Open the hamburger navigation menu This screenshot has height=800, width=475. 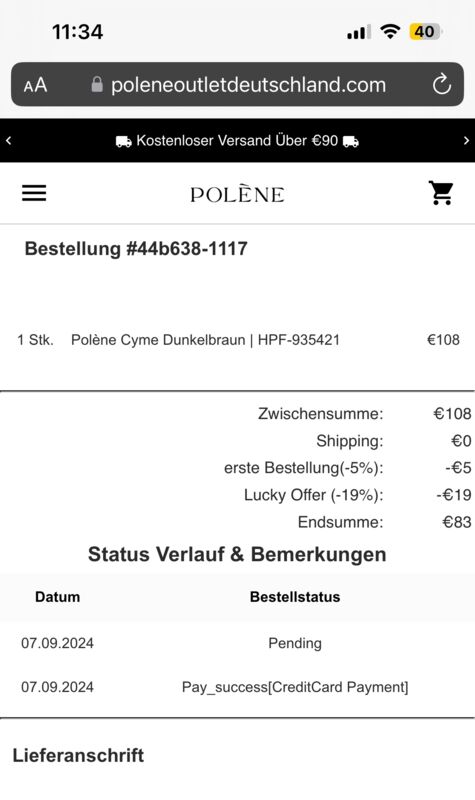pyautogui.click(x=34, y=193)
